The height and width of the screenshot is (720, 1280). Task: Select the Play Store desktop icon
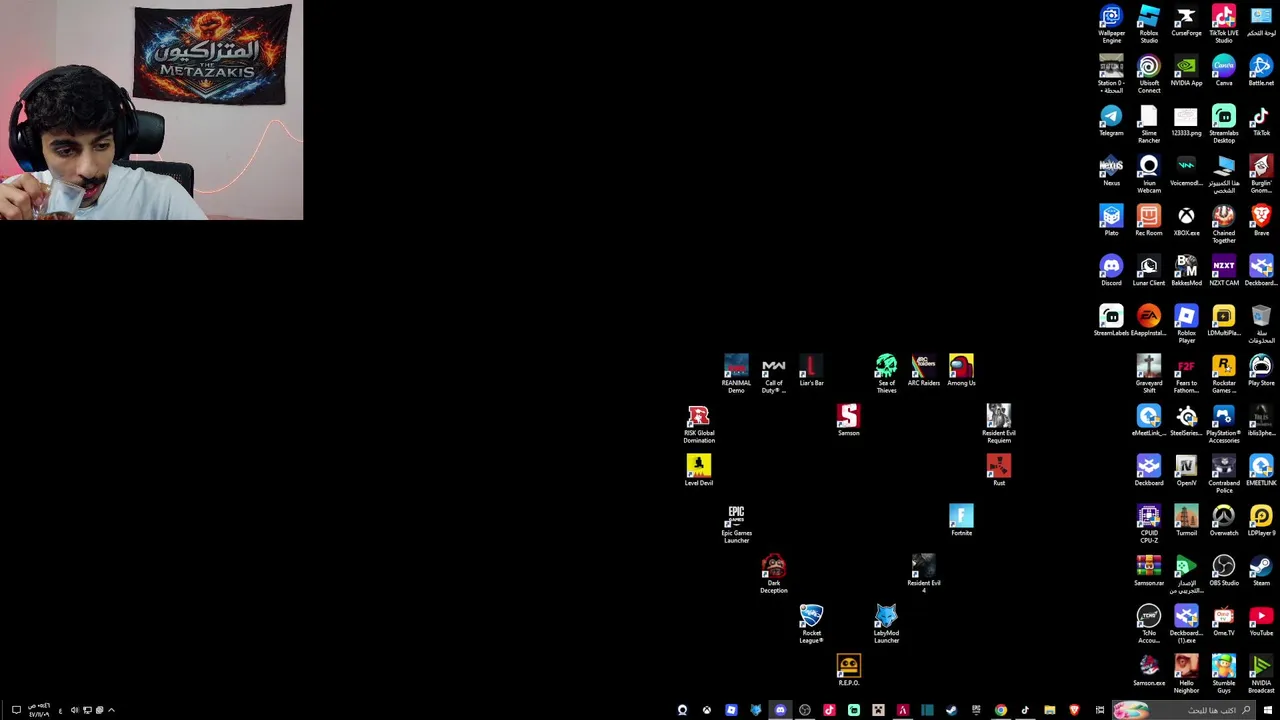coord(1261,371)
